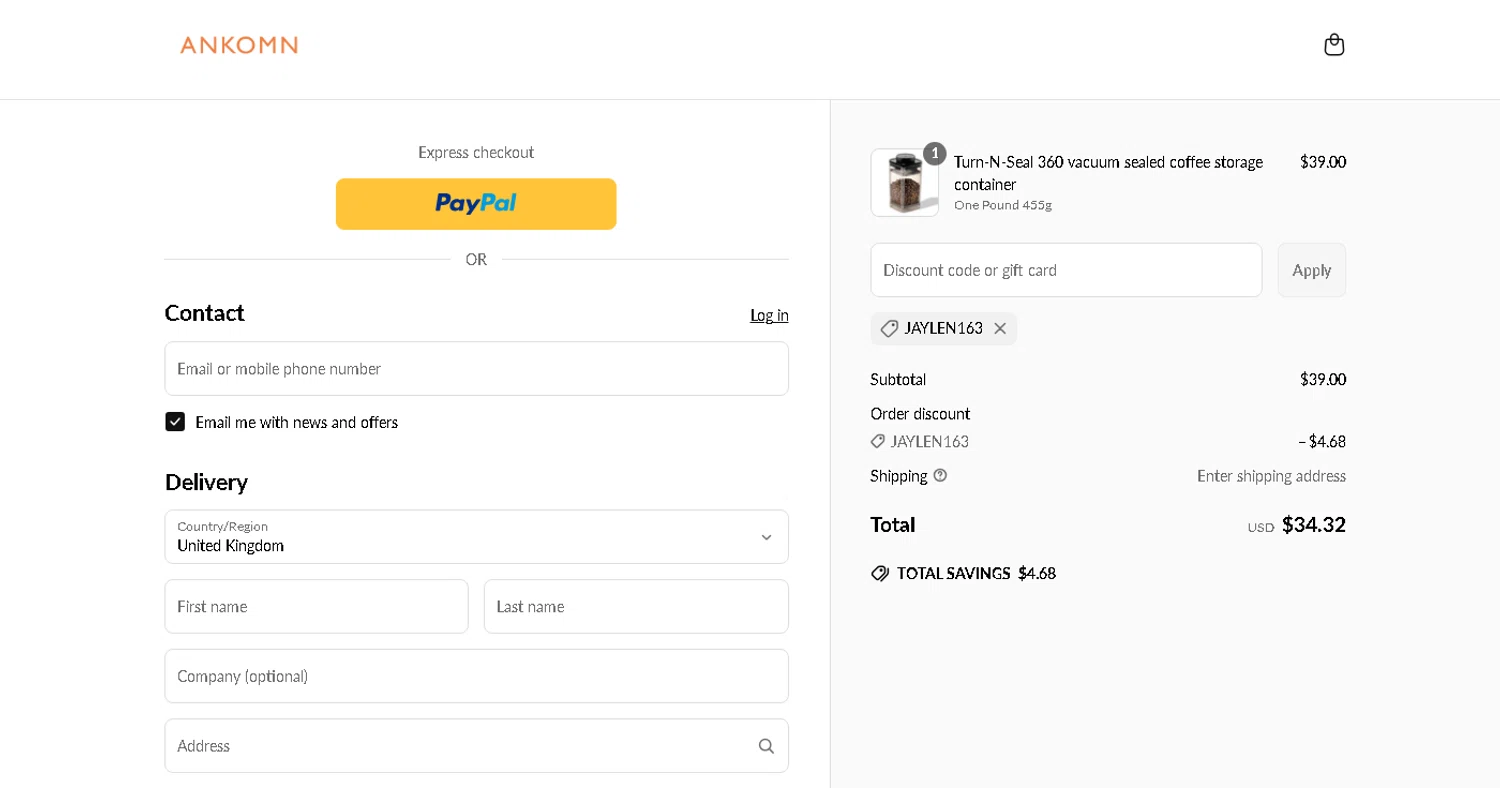Remove the JAYLEN163 discount code
Screen dimensions: 1500x788
coord(1000,328)
